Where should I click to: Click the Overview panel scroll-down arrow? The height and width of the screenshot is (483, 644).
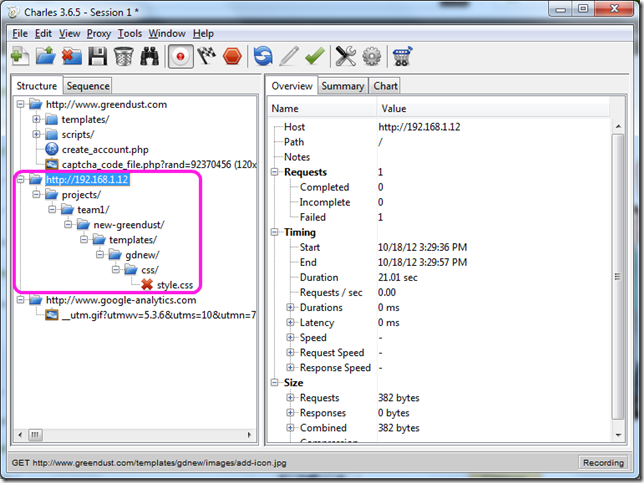coord(618,435)
